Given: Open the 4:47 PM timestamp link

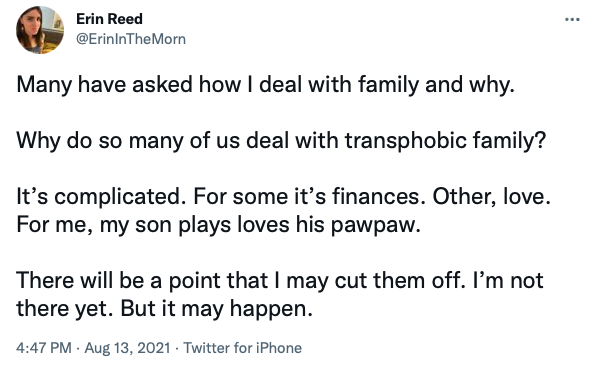Looking at the screenshot, I should pos(43,348).
